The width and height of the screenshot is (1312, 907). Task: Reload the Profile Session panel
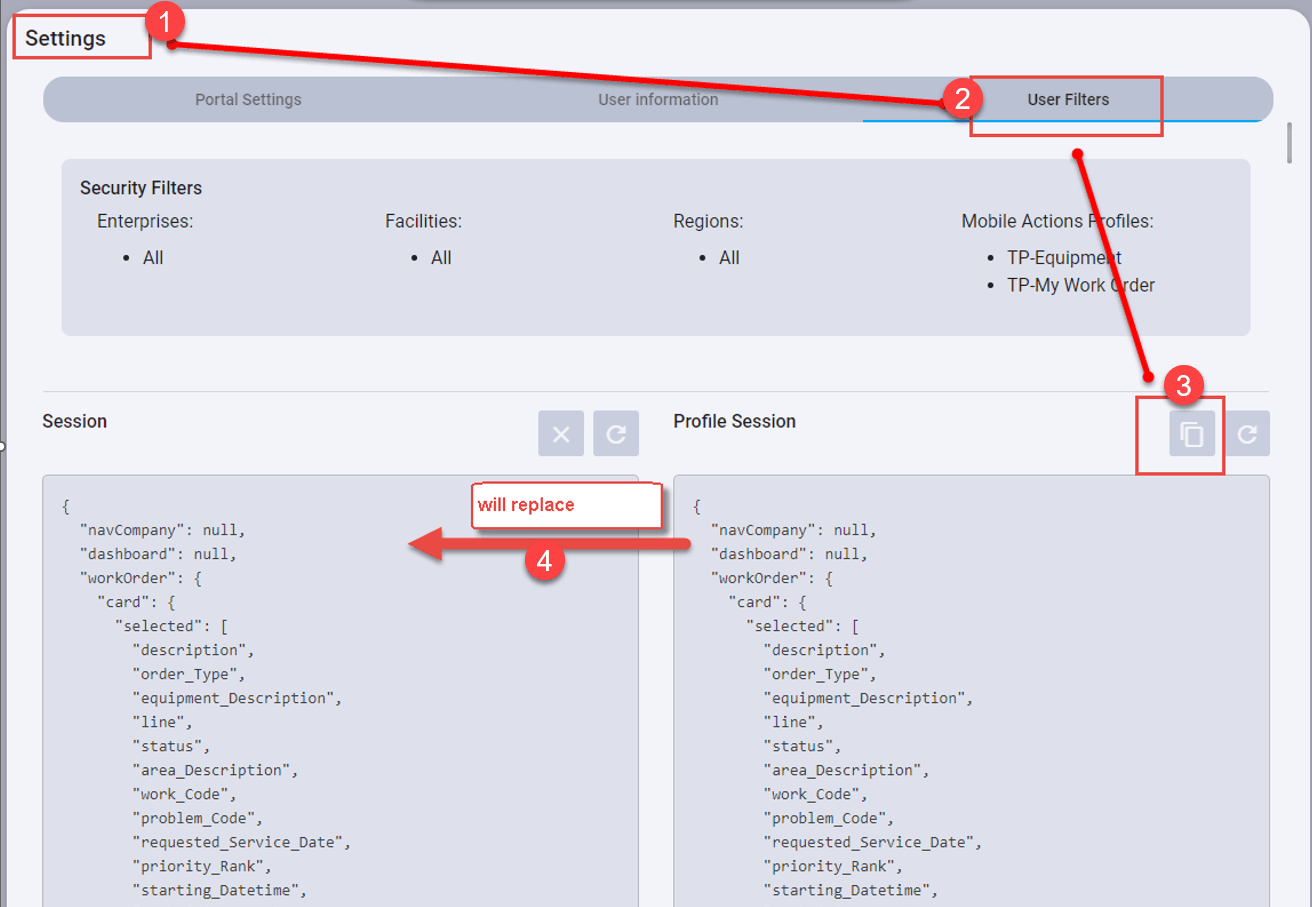coord(1247,434)
